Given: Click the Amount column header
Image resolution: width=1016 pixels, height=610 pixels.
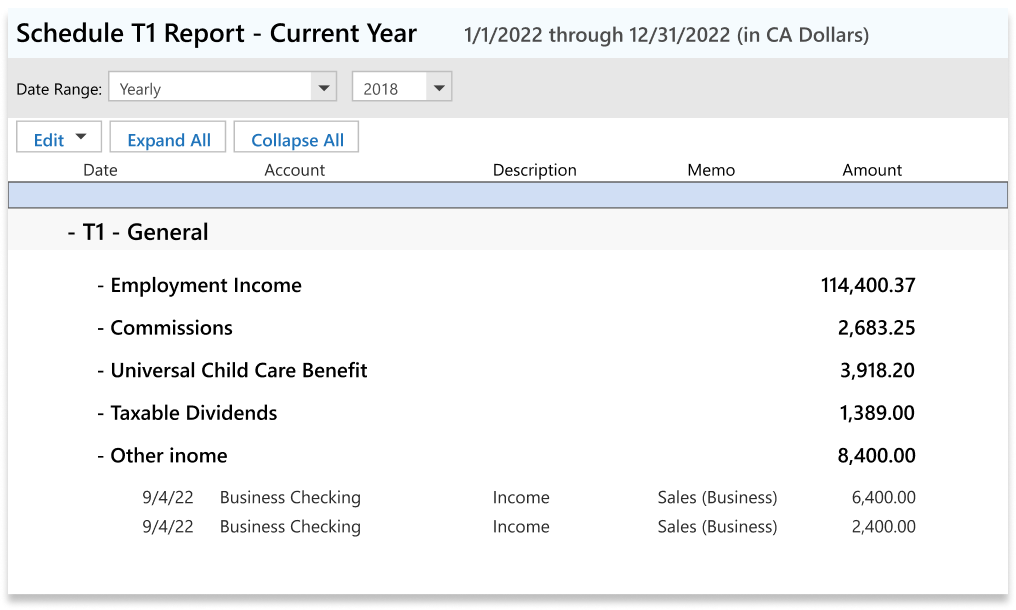Looking at the screenshot, I should (872, 170).
